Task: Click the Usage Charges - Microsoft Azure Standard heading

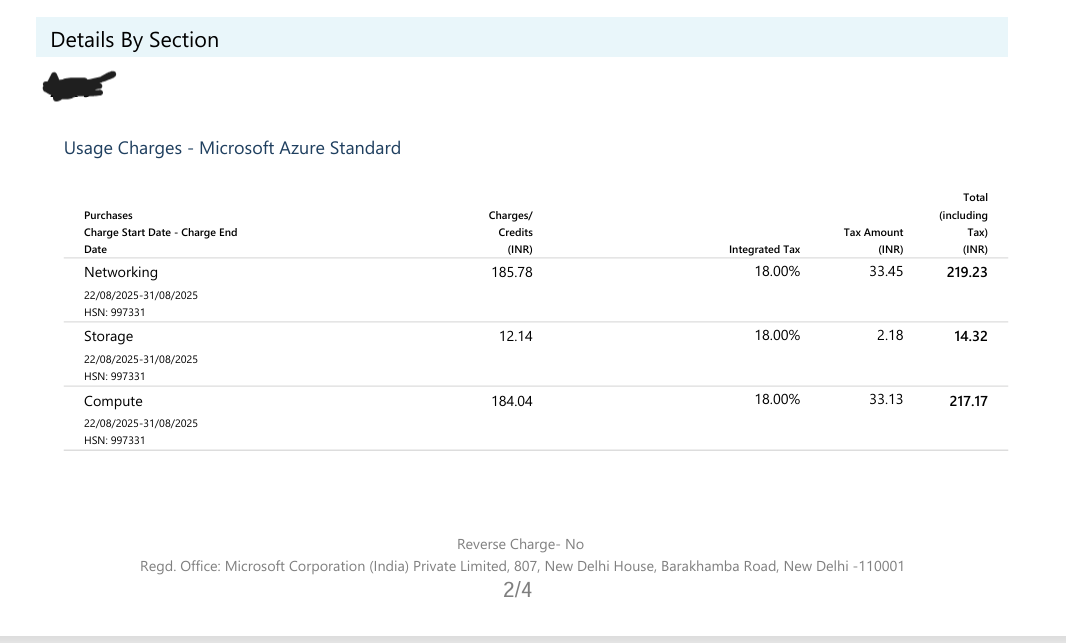Action: click(x=232, y=147)
